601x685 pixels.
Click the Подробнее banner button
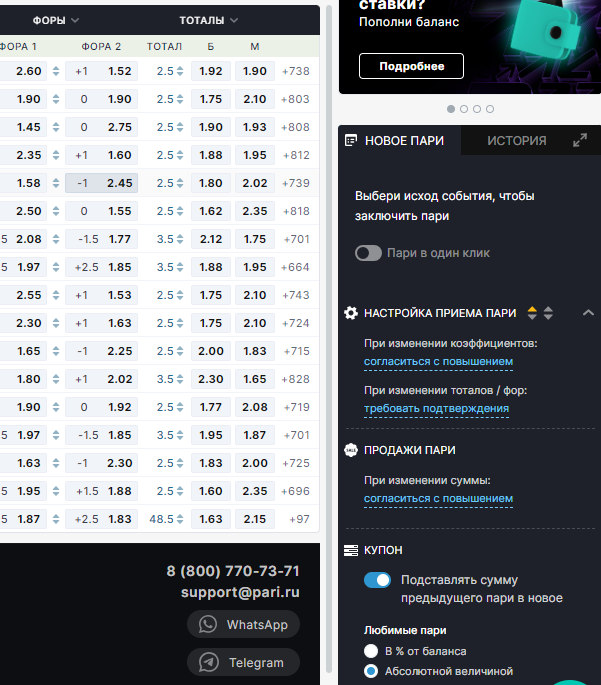(x=411, y=66)
